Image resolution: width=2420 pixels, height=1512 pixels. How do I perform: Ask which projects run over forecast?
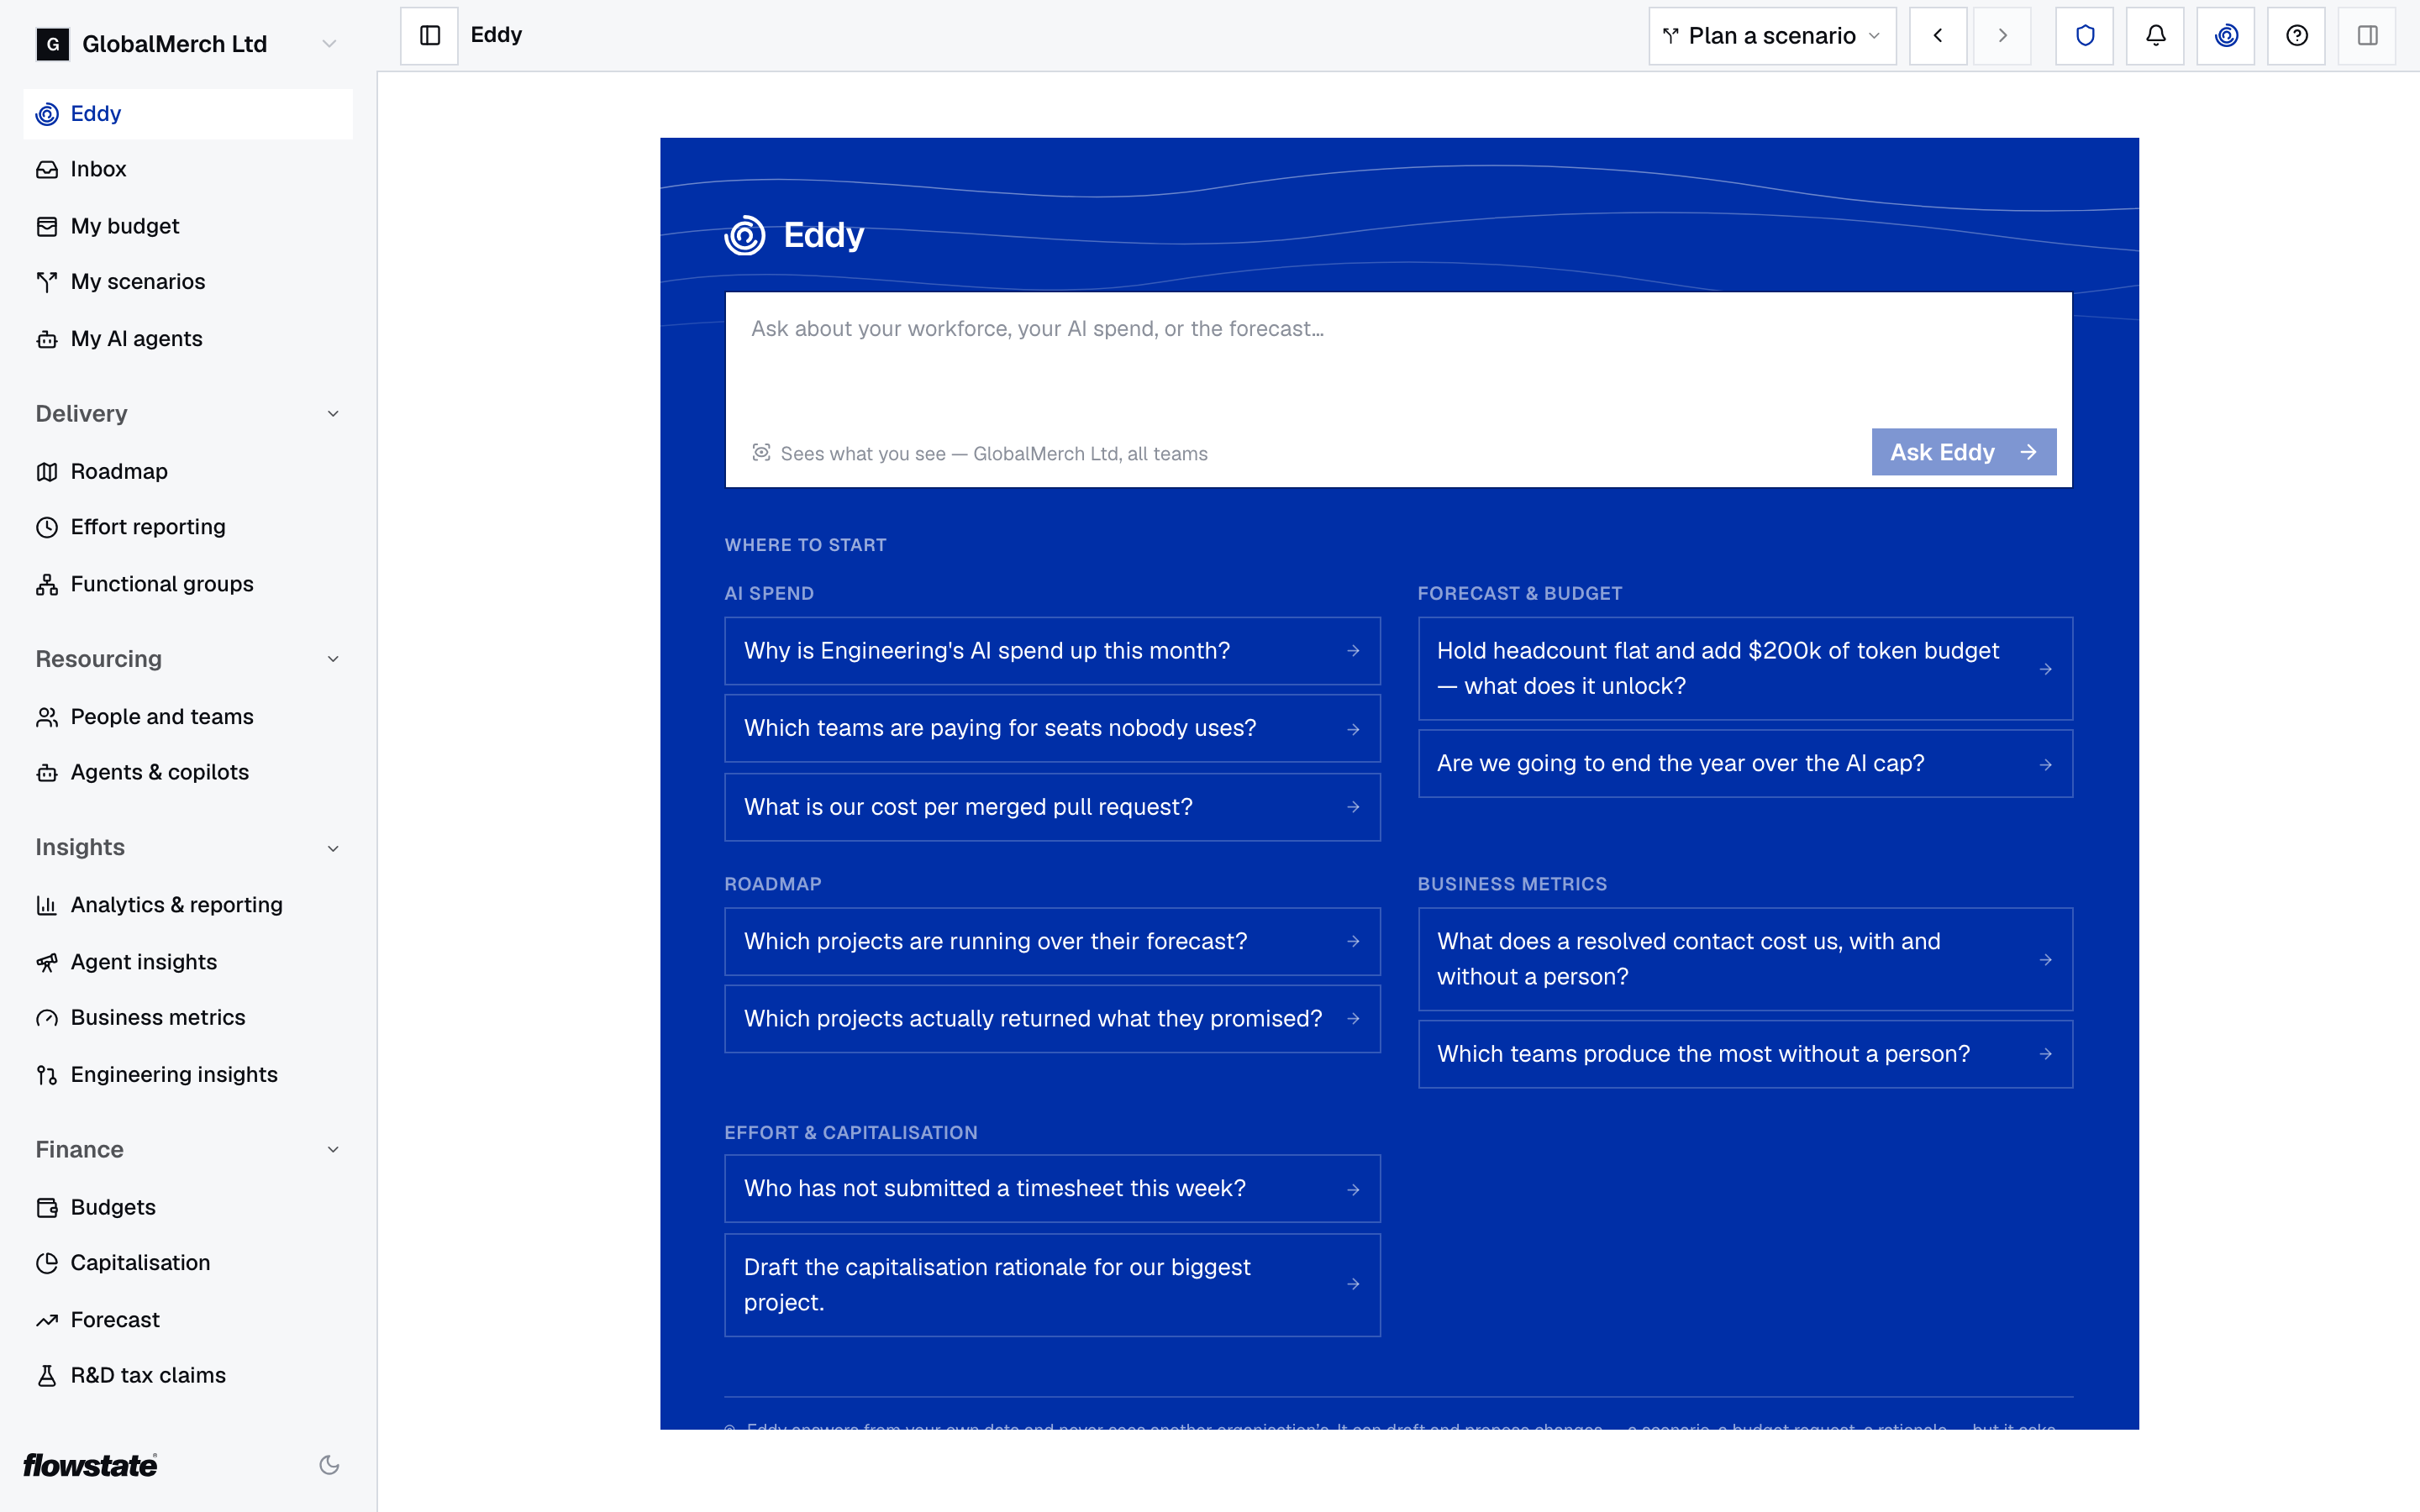coord(1052,941)
